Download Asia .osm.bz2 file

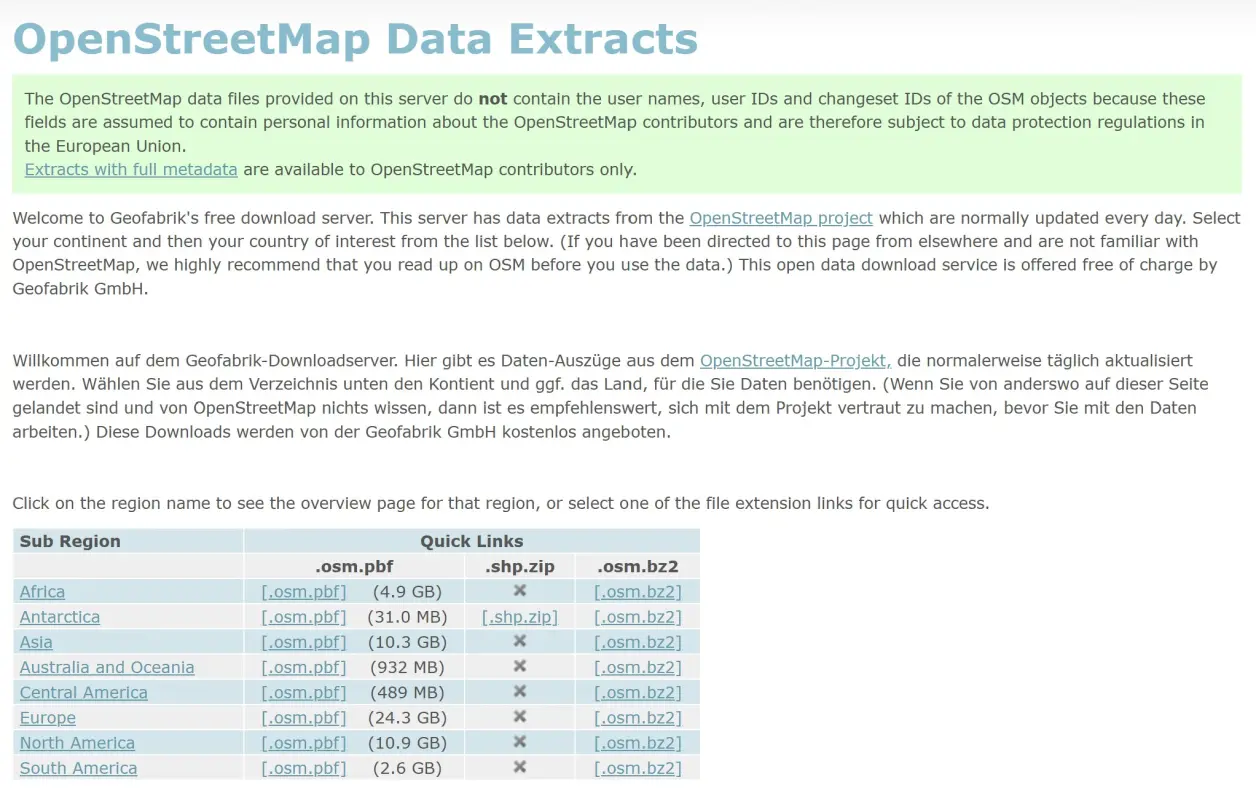pyautogui.click(x=638, y=642)
